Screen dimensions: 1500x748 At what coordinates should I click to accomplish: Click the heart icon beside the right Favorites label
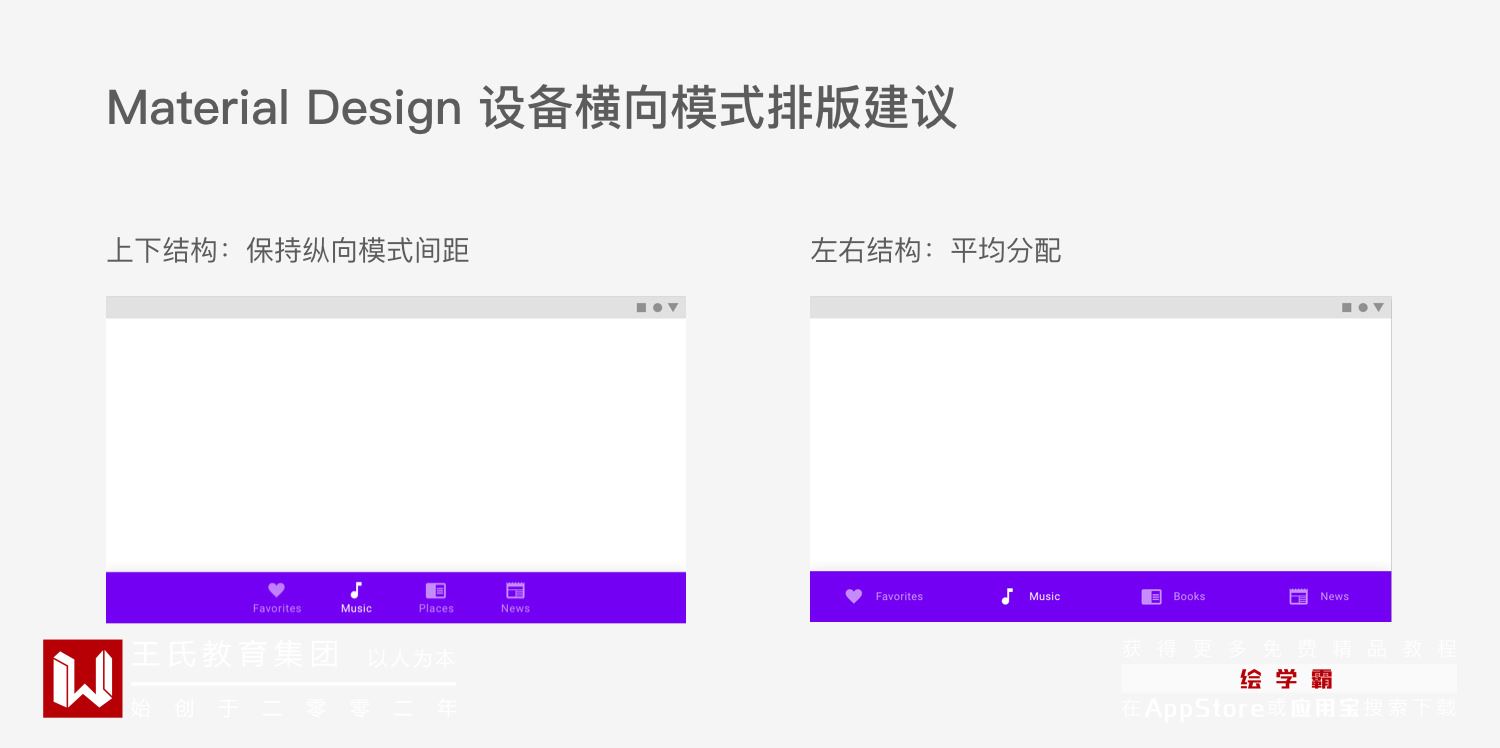[854, 596]
